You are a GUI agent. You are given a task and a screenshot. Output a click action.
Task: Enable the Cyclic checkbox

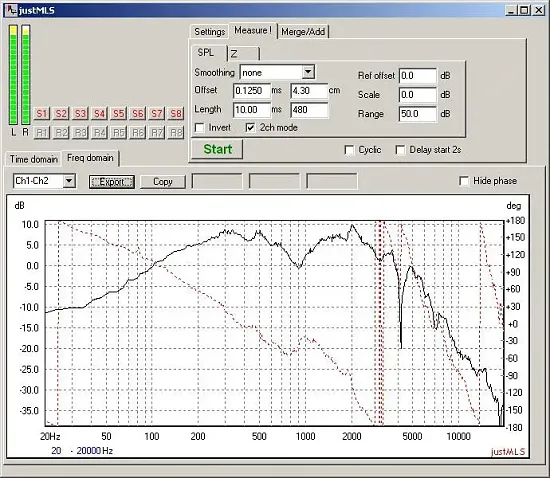349,150
